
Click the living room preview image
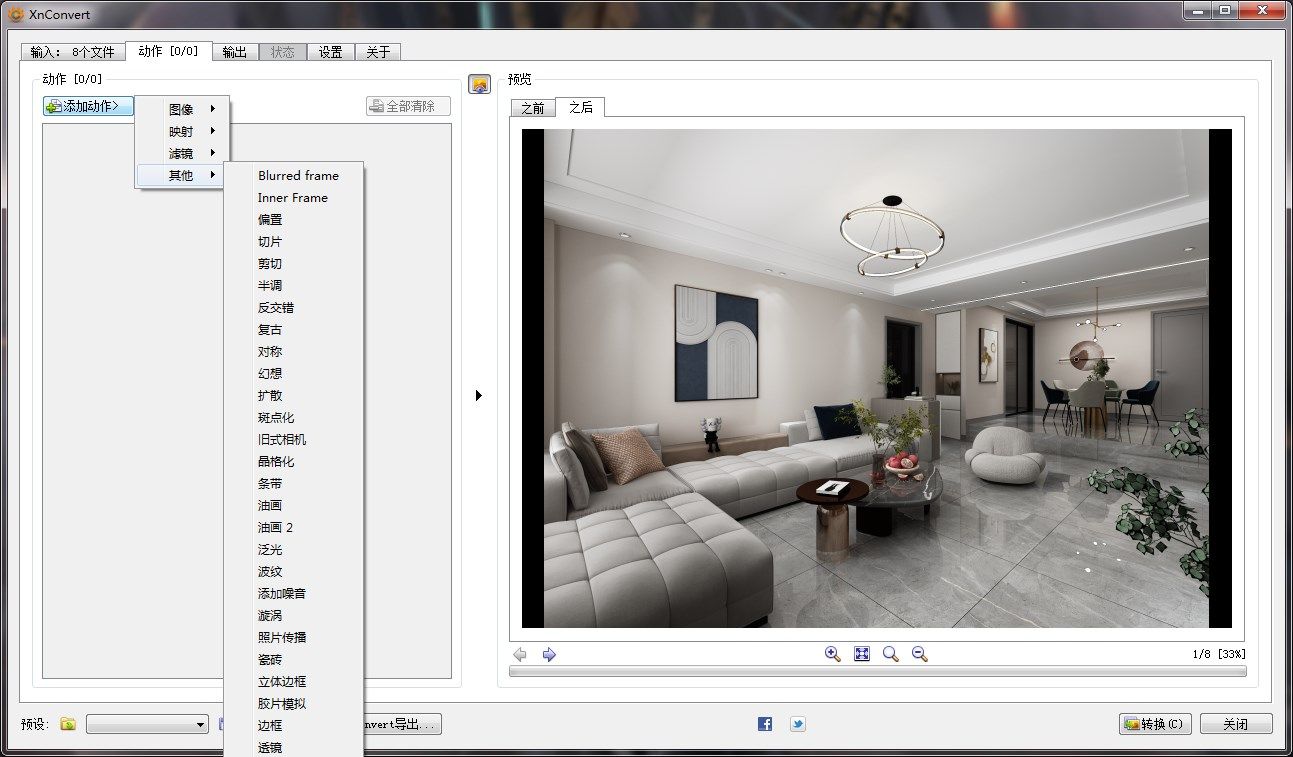coord(877,378)
